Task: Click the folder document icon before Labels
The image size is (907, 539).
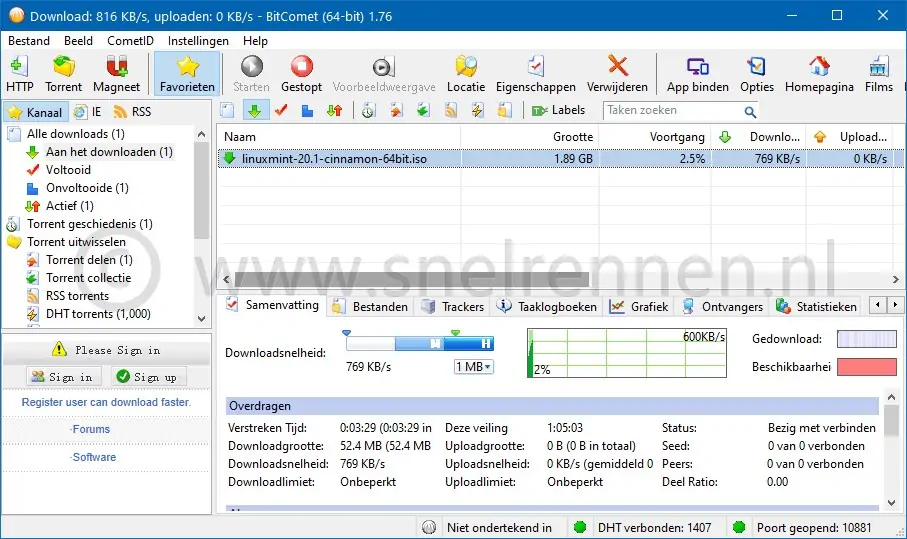Action: [x=504, y=110]
